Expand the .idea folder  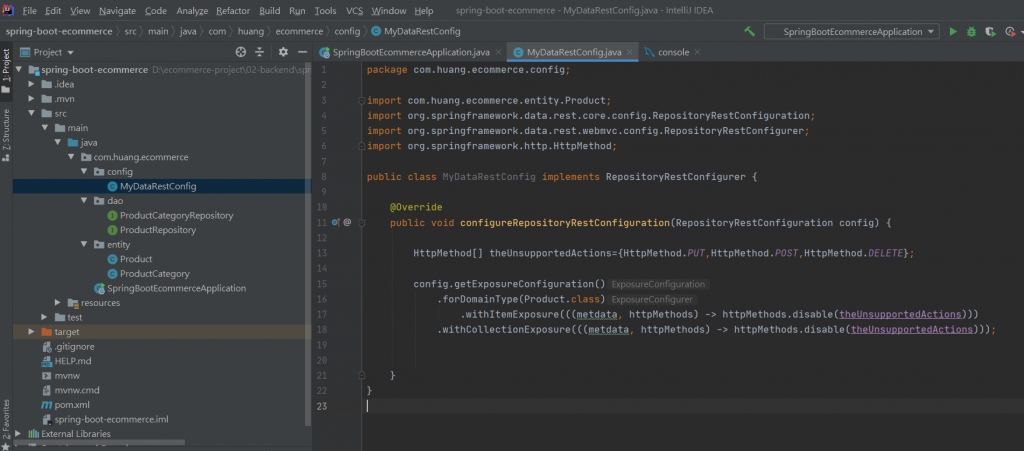pyautogui.click(x=33, y=84)
